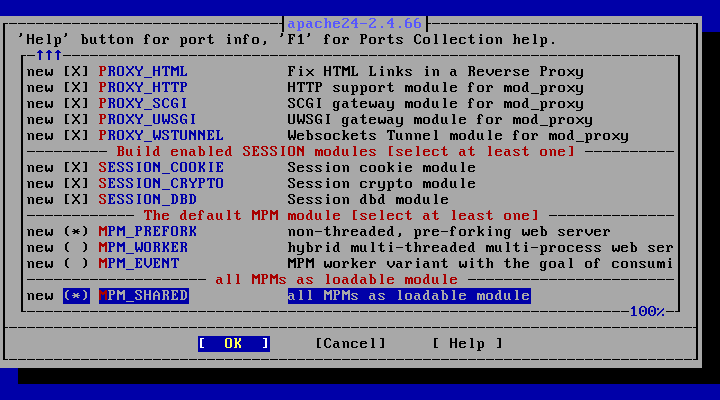Click 'MPM worker variant with the goal' description

click(480, 264)
